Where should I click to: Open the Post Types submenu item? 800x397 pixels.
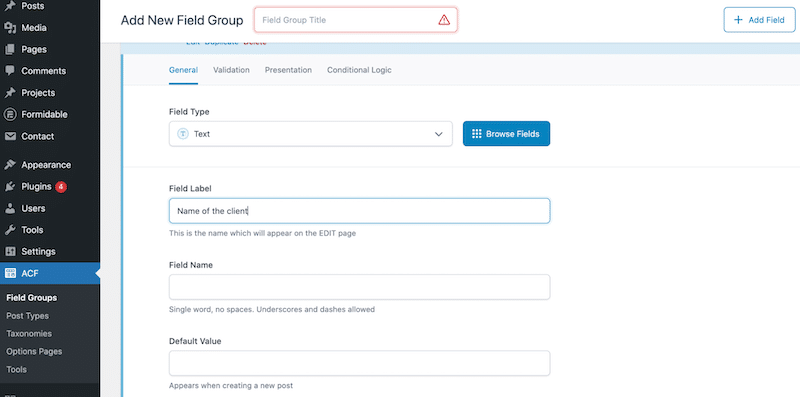click(x=28, y=316)
